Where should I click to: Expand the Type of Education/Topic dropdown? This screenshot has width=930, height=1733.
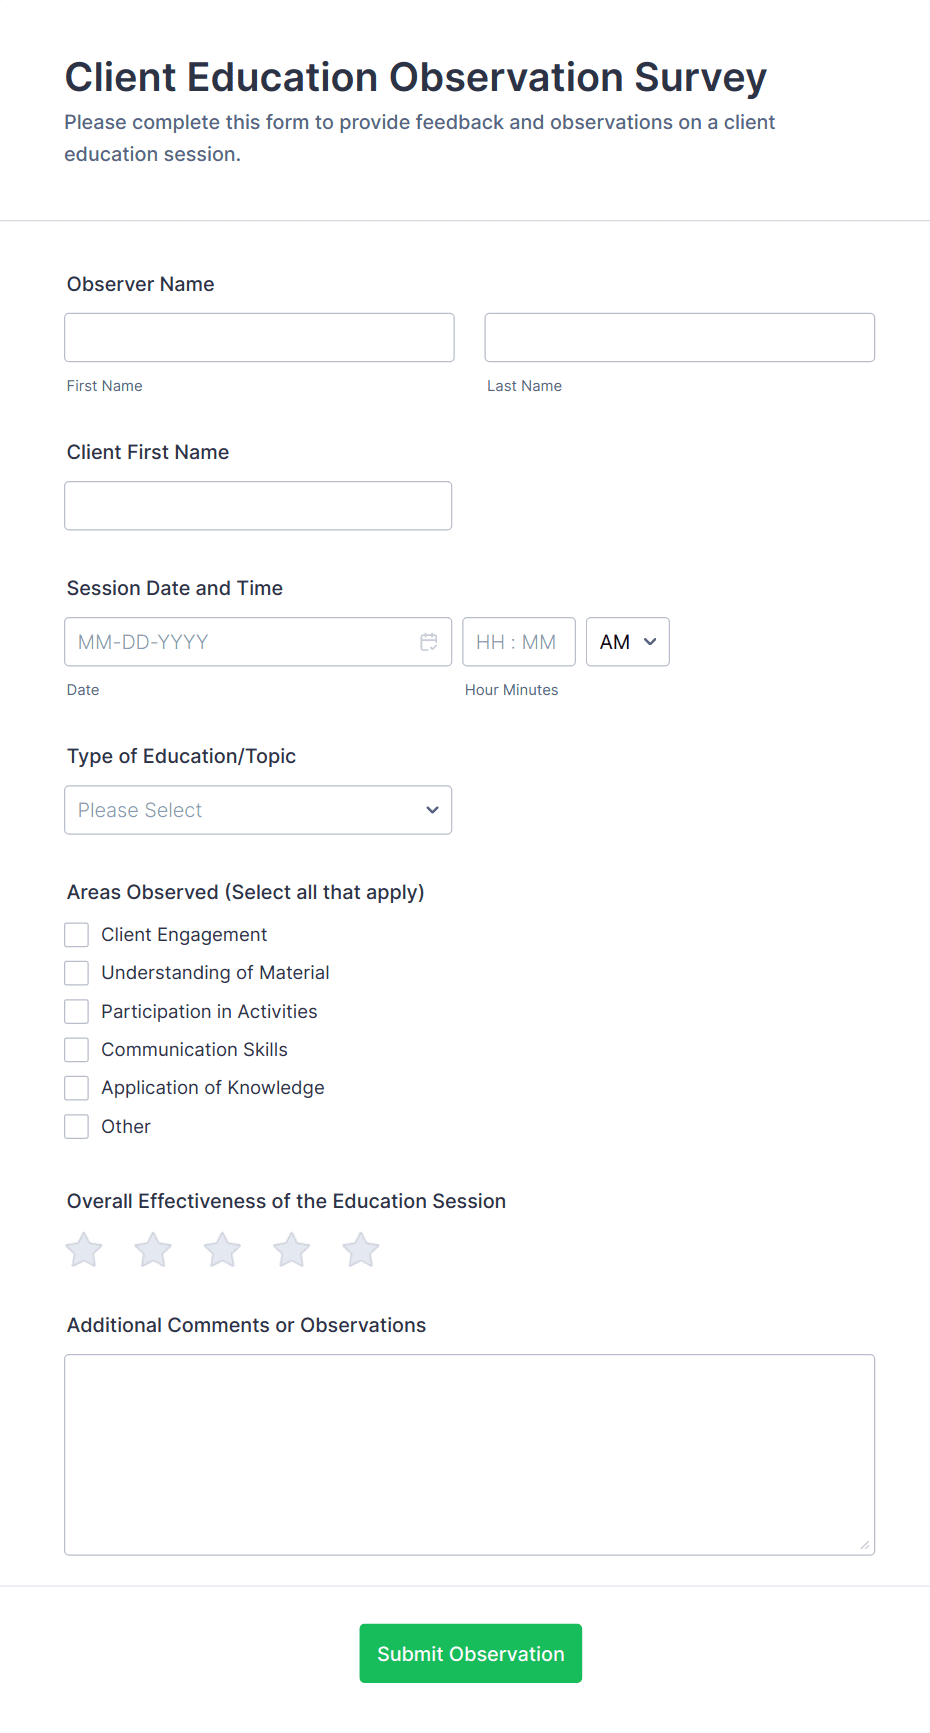pos(258,810)
